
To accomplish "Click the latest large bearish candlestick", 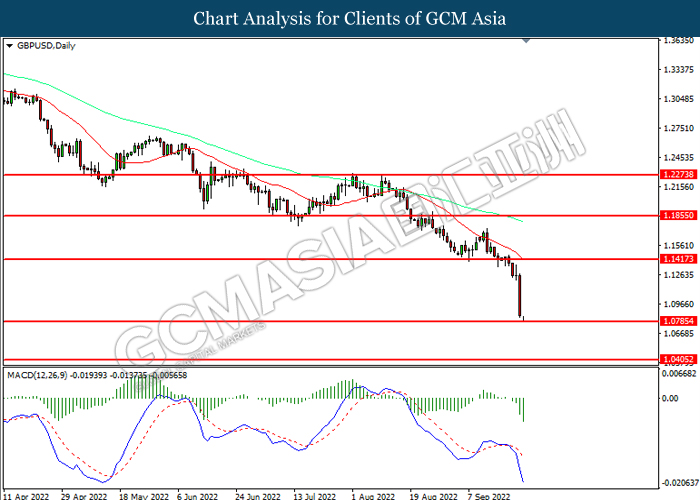I will [520, 296].
